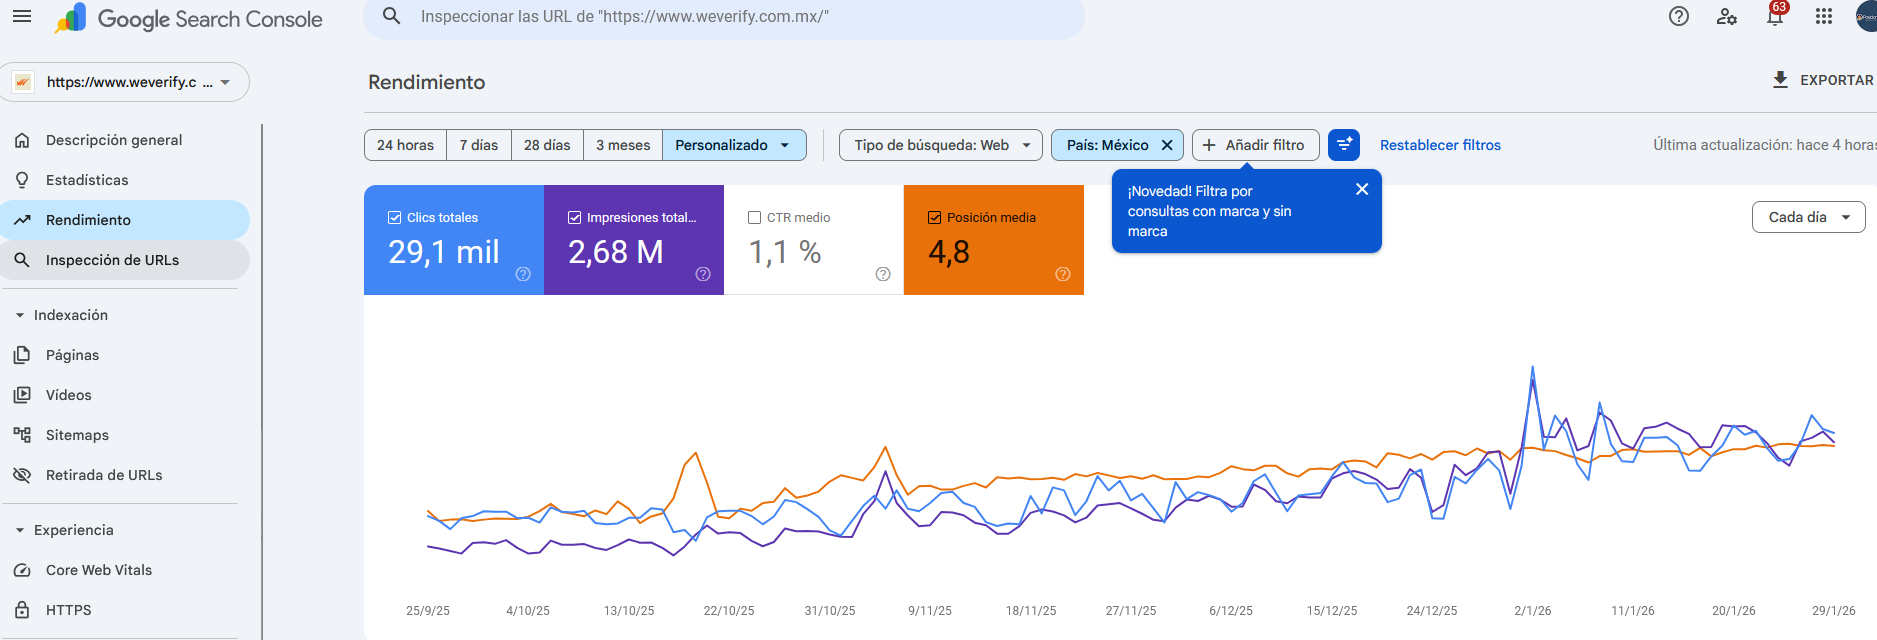Remove the País: México filter
Viewport: 1877px width, 640px height.
(x=1167, y=145)
